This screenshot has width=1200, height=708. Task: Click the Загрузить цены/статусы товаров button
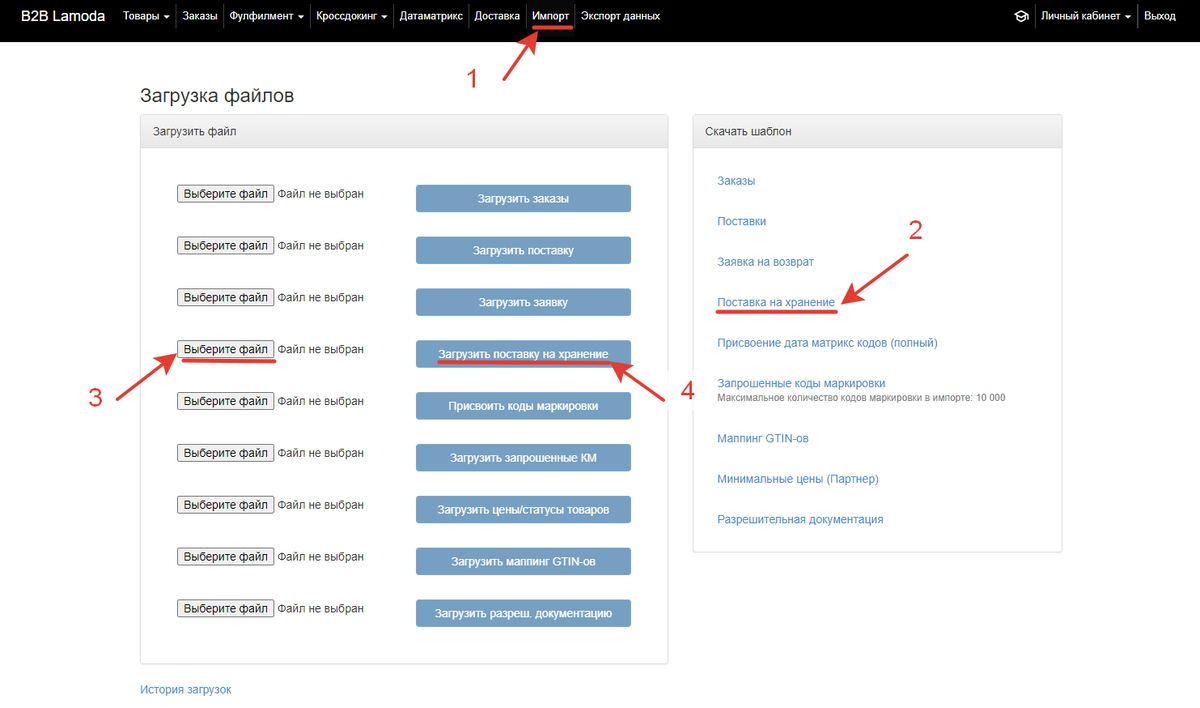[x=523, y=509]
